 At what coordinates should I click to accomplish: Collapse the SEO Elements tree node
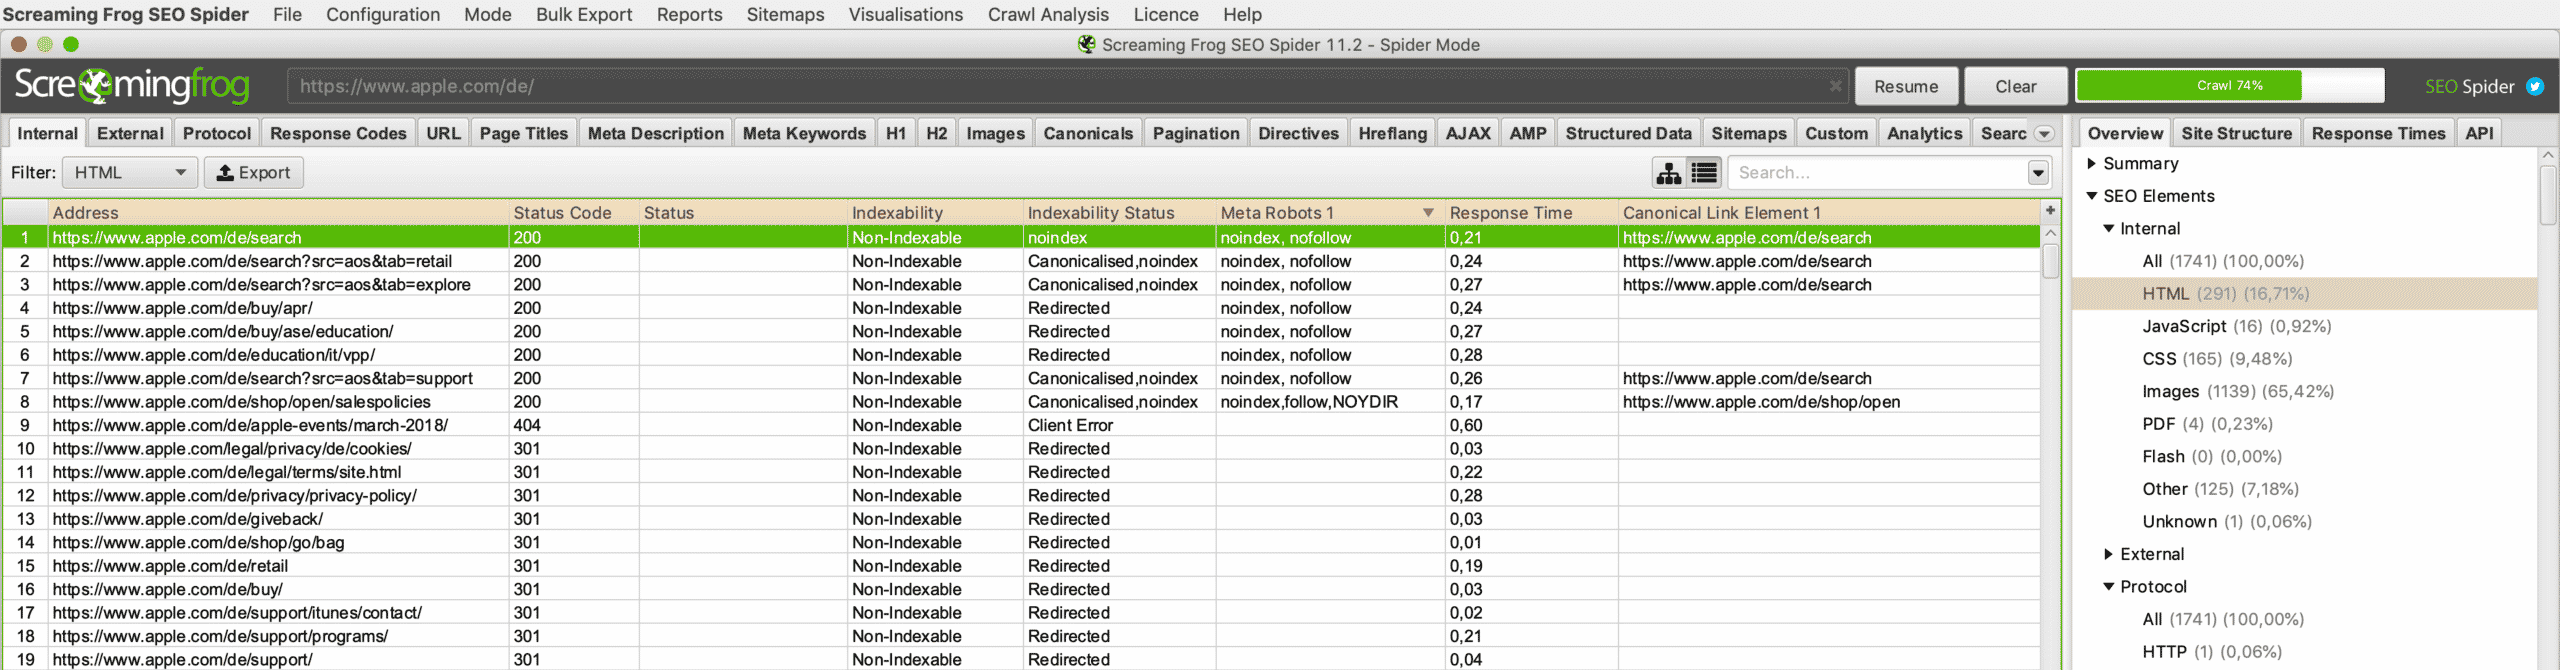2091,196
